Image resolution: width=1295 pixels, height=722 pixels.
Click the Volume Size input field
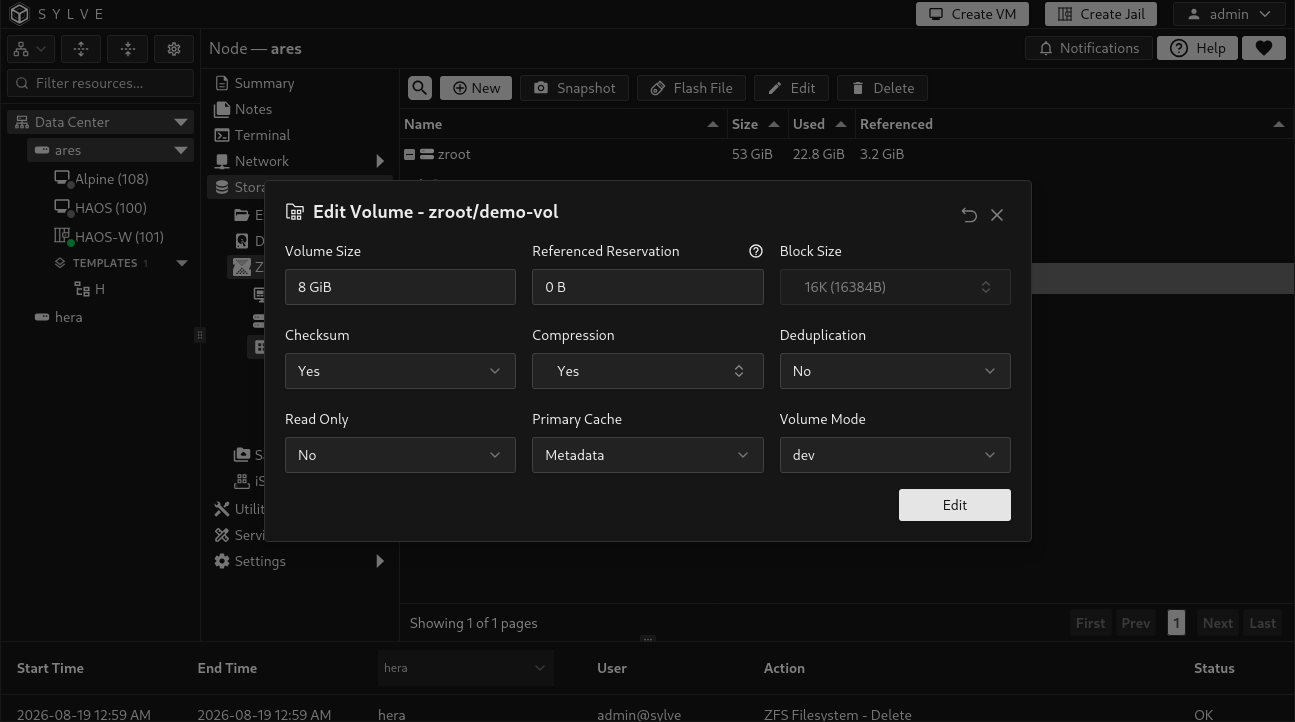point(400,287)
